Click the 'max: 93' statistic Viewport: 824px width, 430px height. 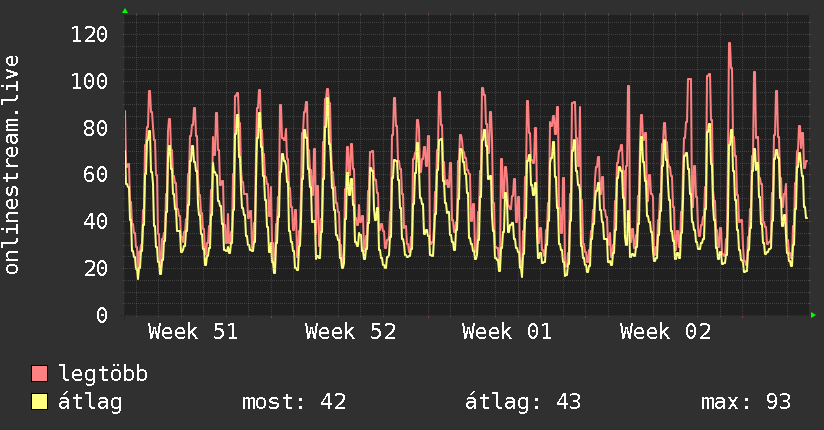coord(746,402)
